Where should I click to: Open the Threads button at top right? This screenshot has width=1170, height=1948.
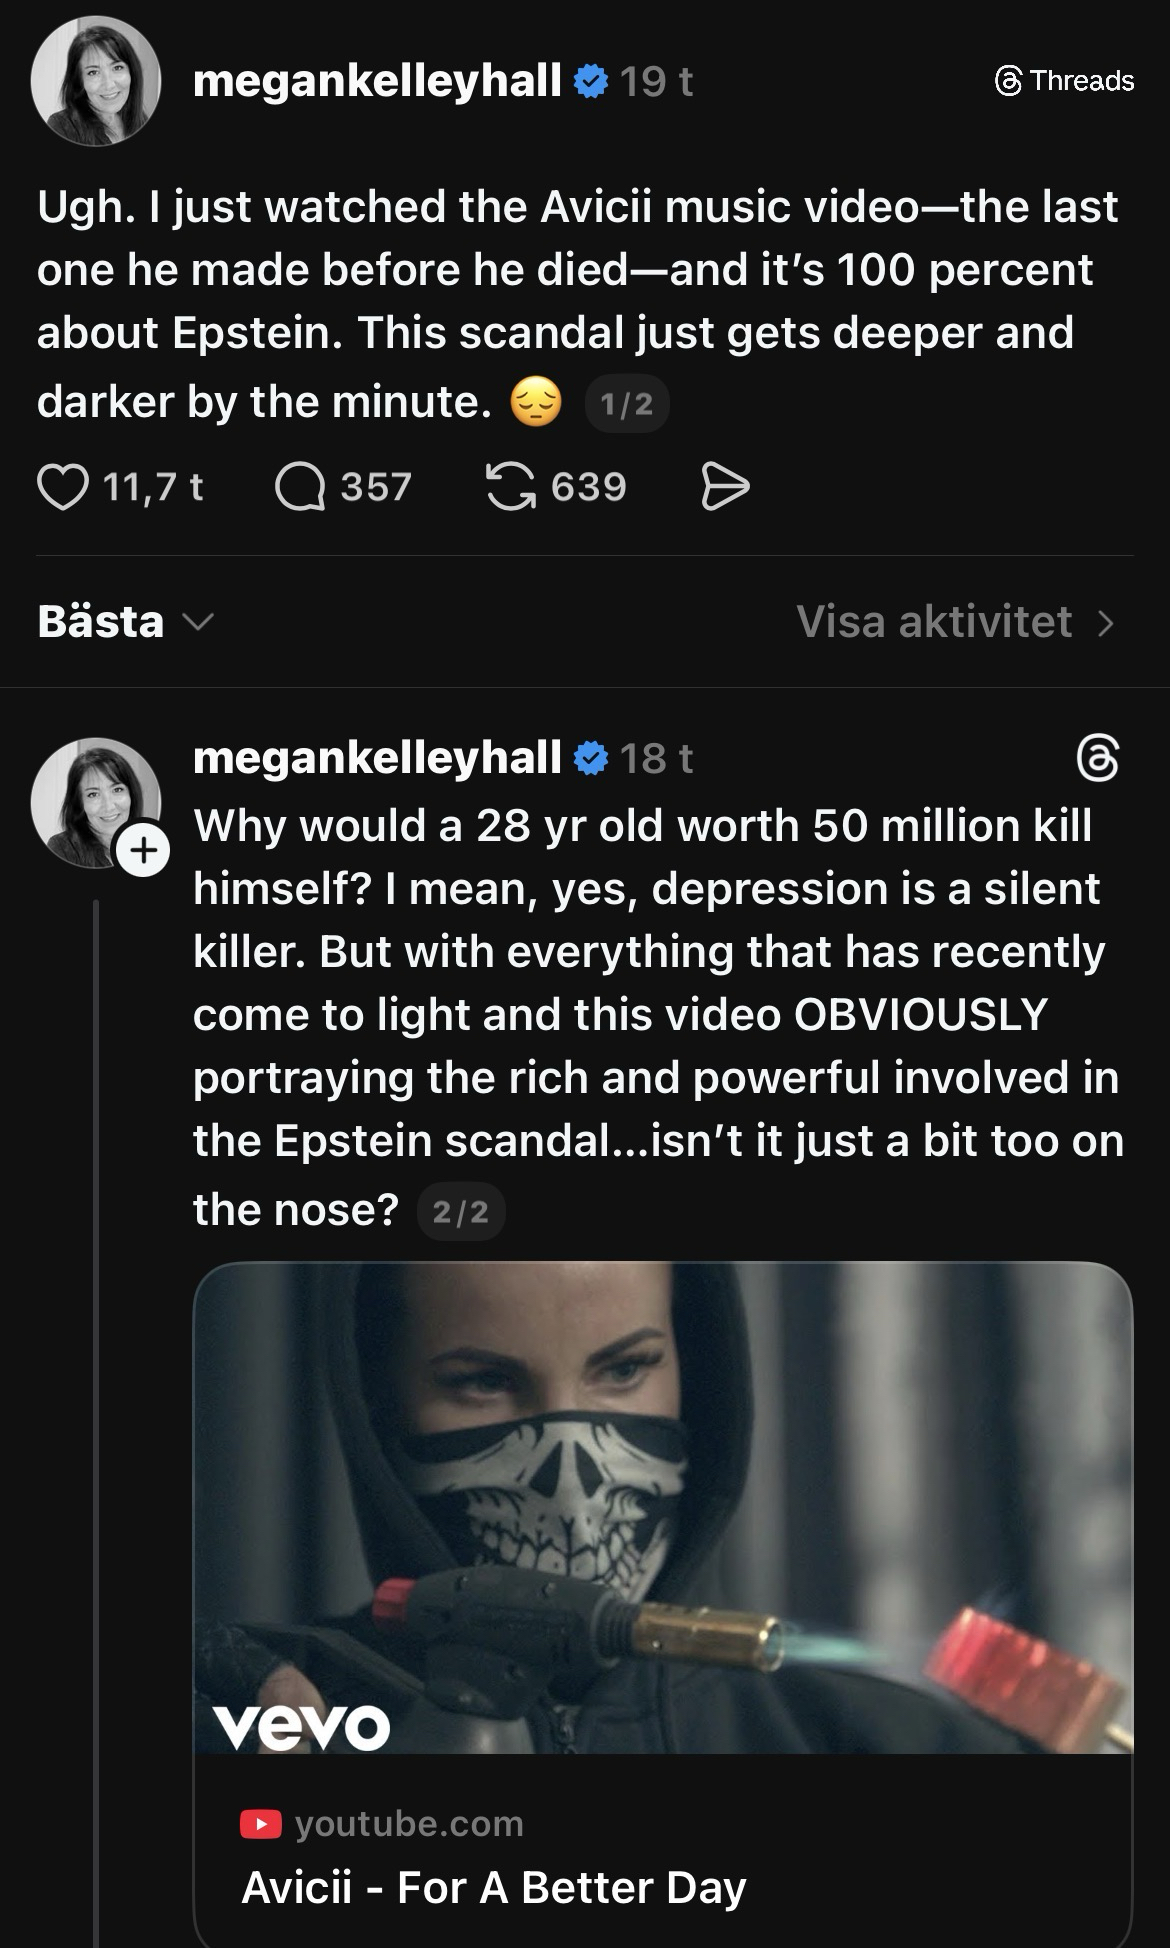[x=1065, y=81]
